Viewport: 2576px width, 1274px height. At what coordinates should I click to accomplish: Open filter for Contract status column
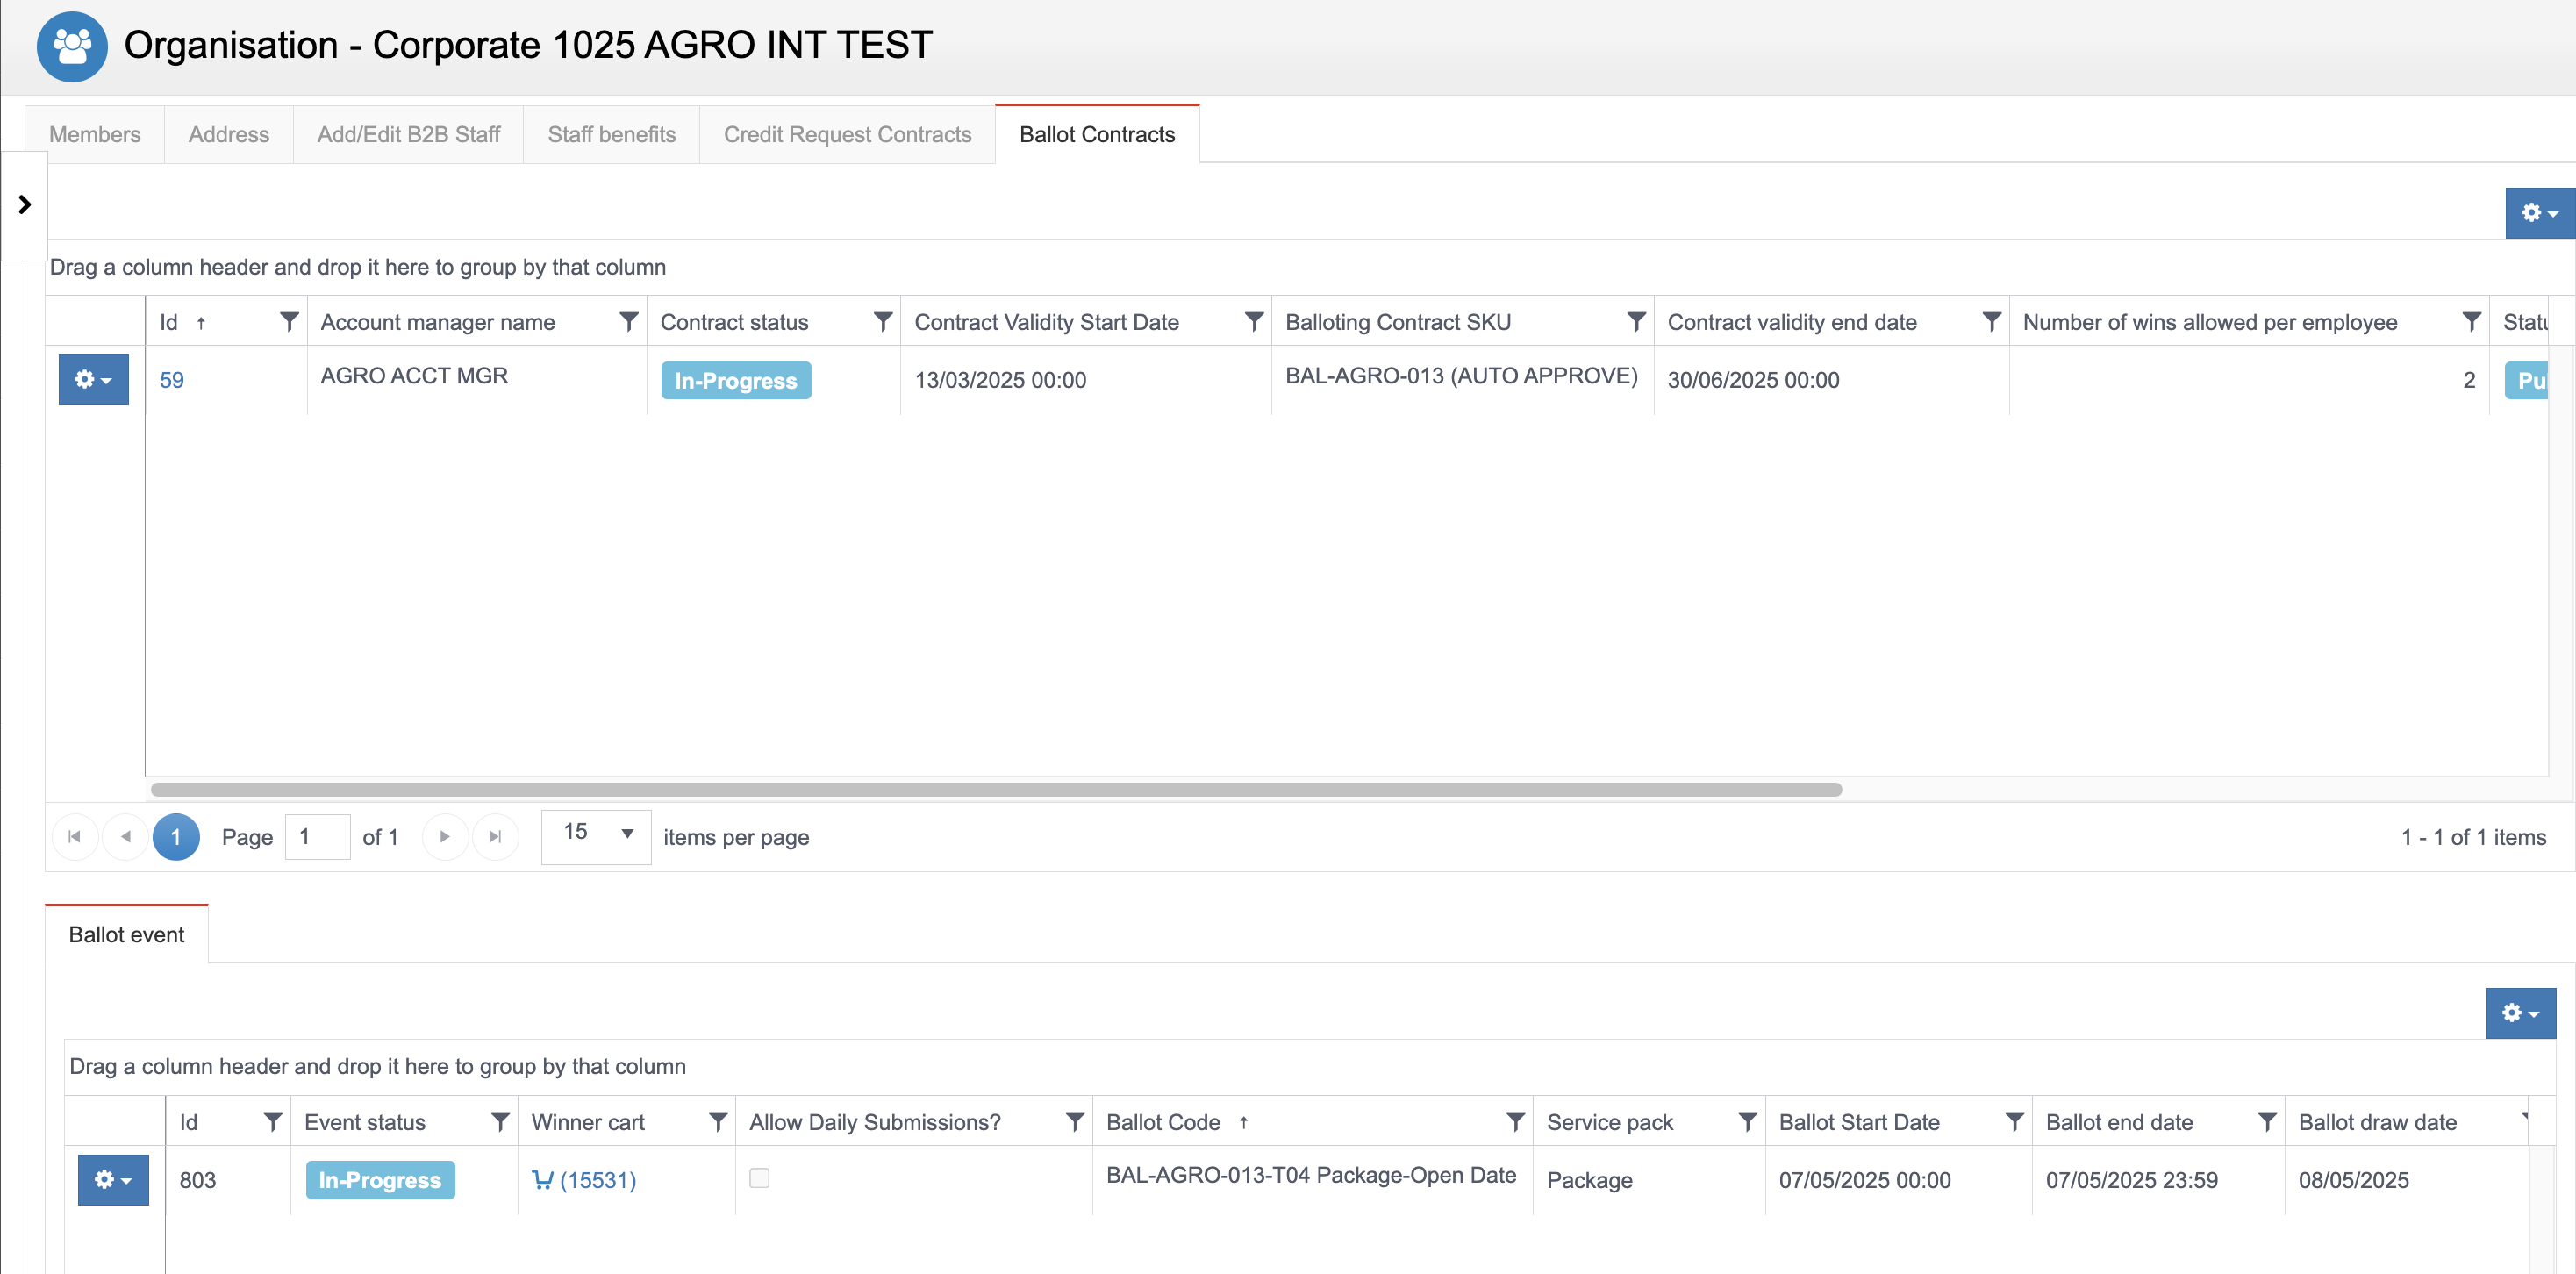(882, 321)
